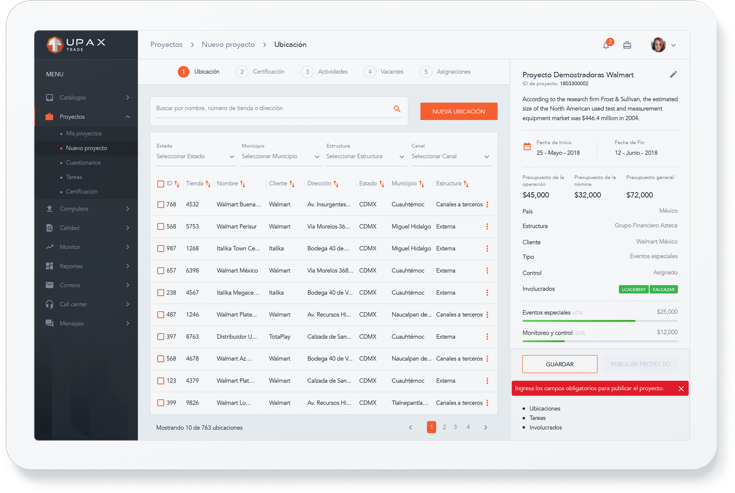Open row options for Walmart México row
The image size is (735, 493).
click(488, 270)
